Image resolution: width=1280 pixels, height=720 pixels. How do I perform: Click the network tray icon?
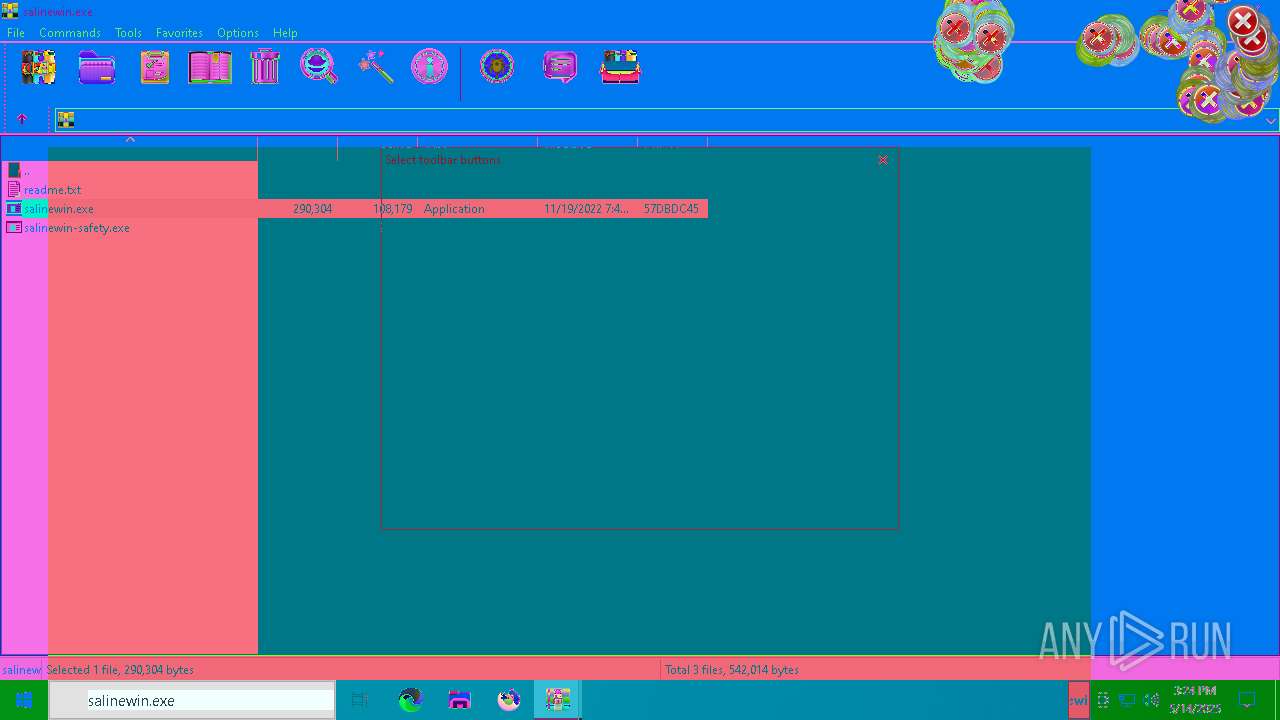(1127, 700)
